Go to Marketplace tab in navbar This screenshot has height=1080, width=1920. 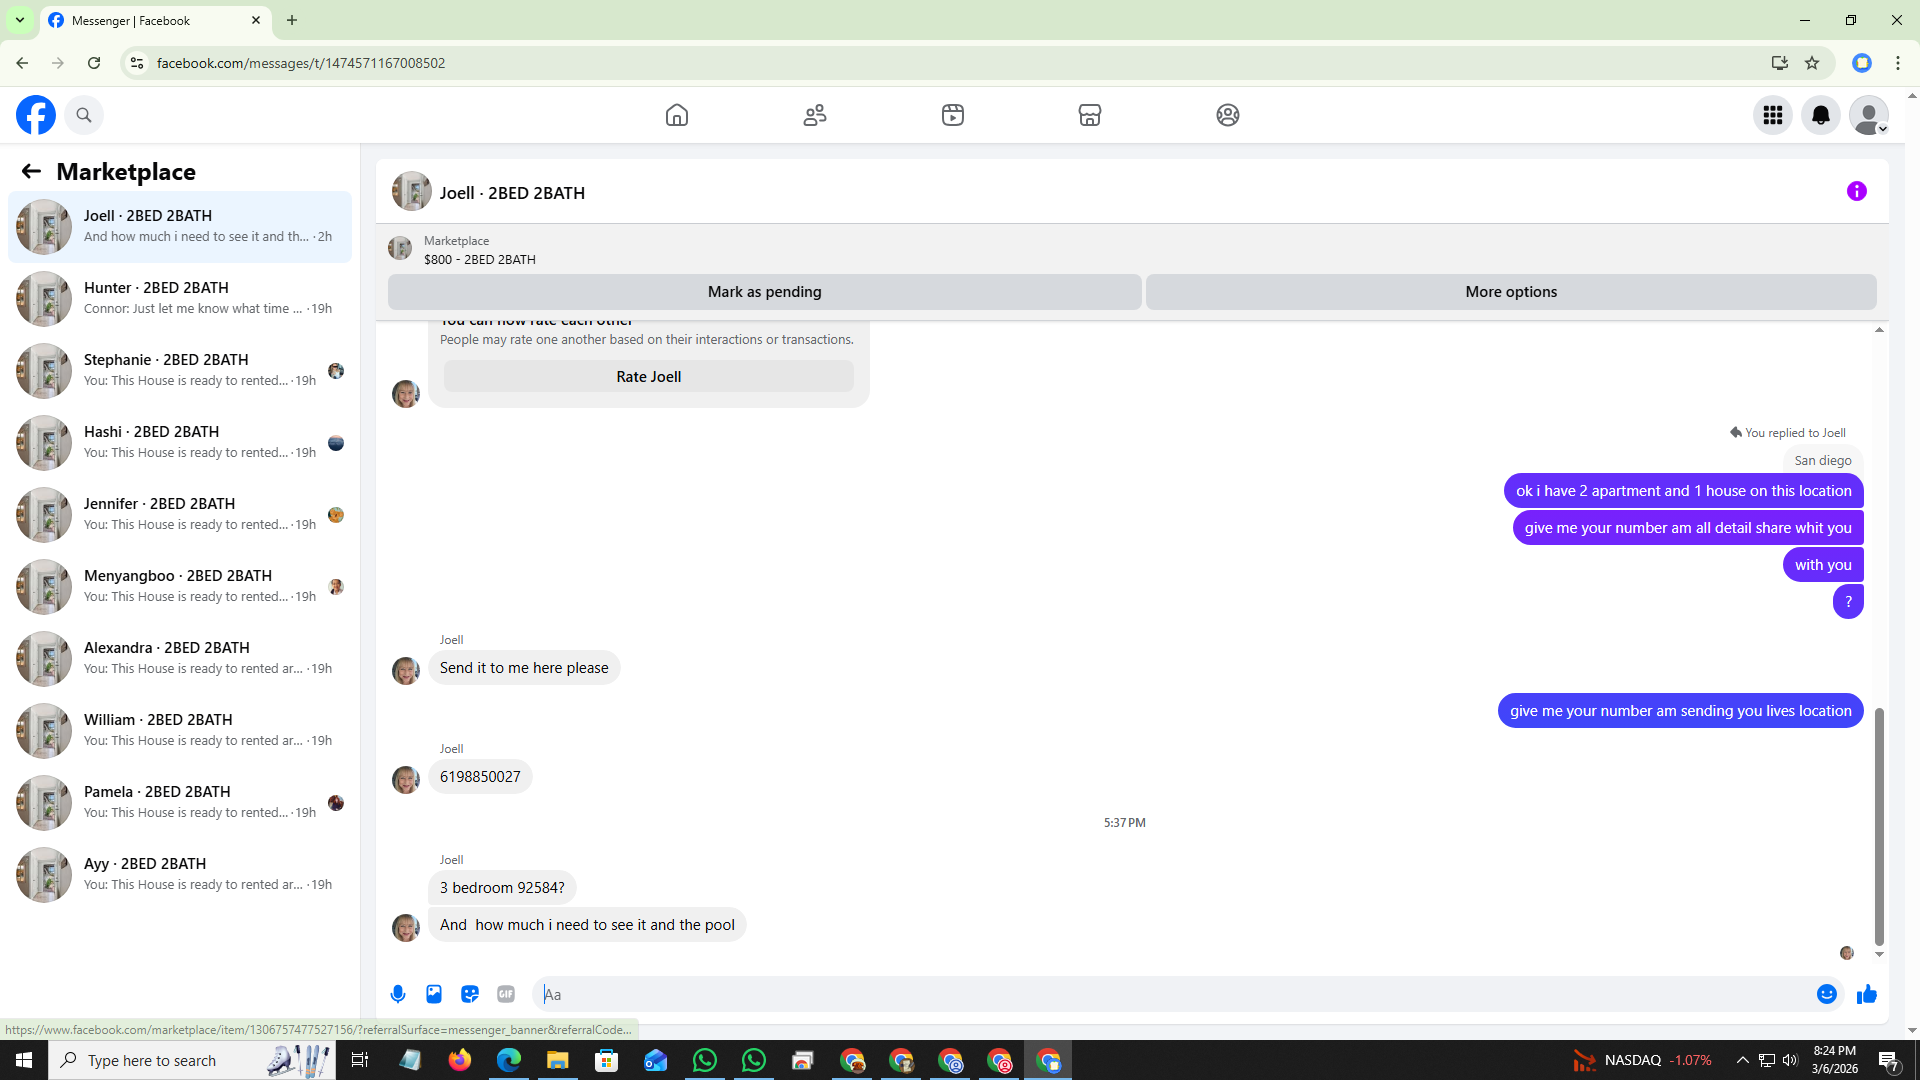tap(1089, 115)
